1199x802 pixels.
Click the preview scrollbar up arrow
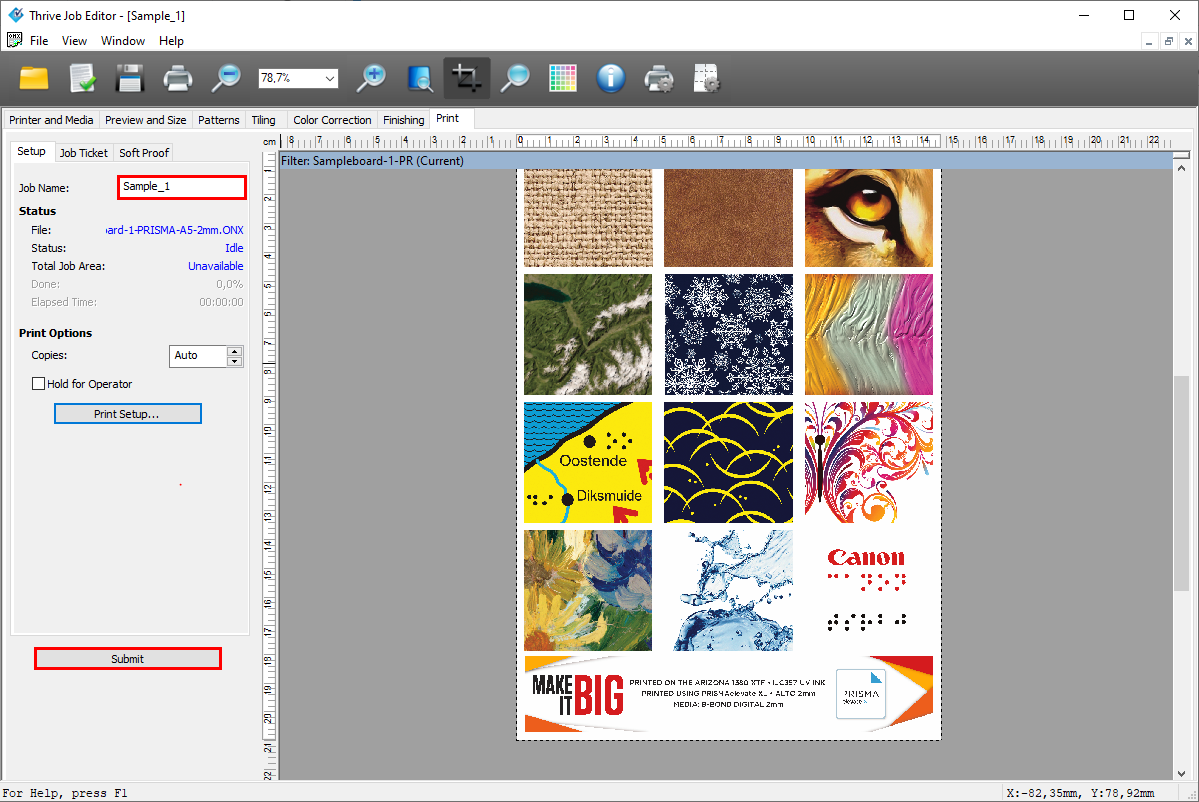[1181, 167]
